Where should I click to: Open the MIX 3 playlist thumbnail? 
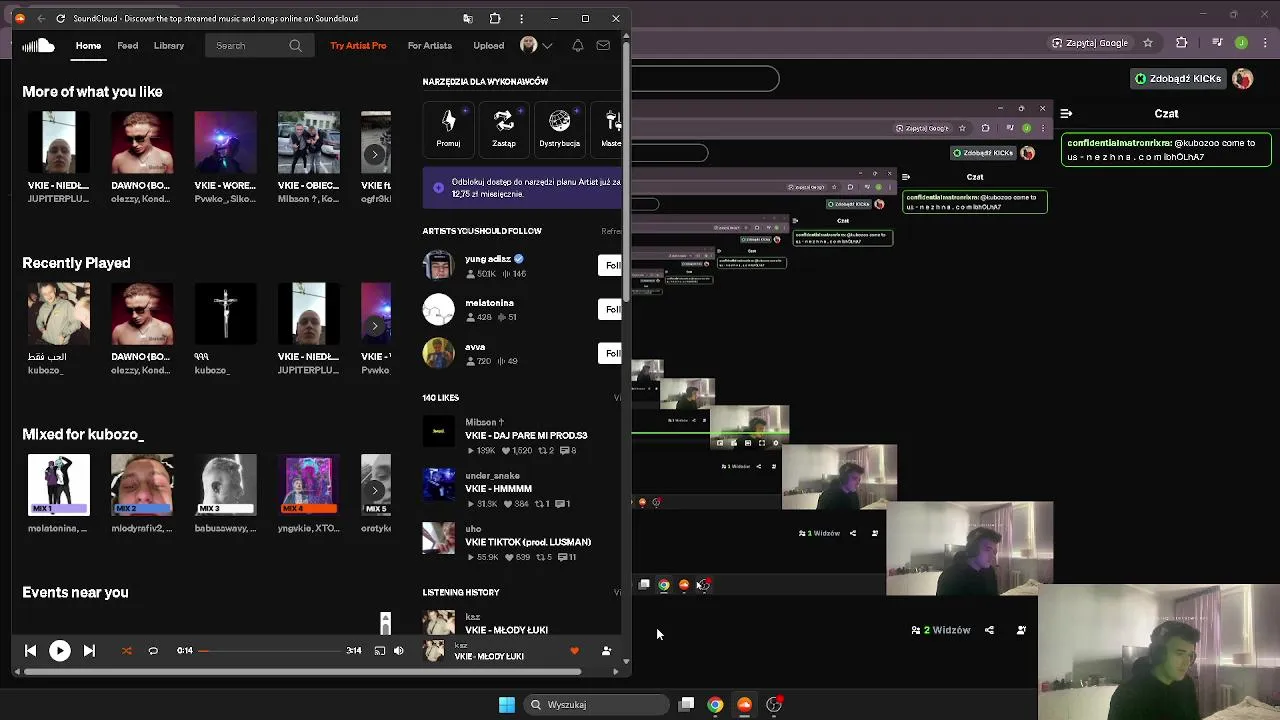point(225,485)
